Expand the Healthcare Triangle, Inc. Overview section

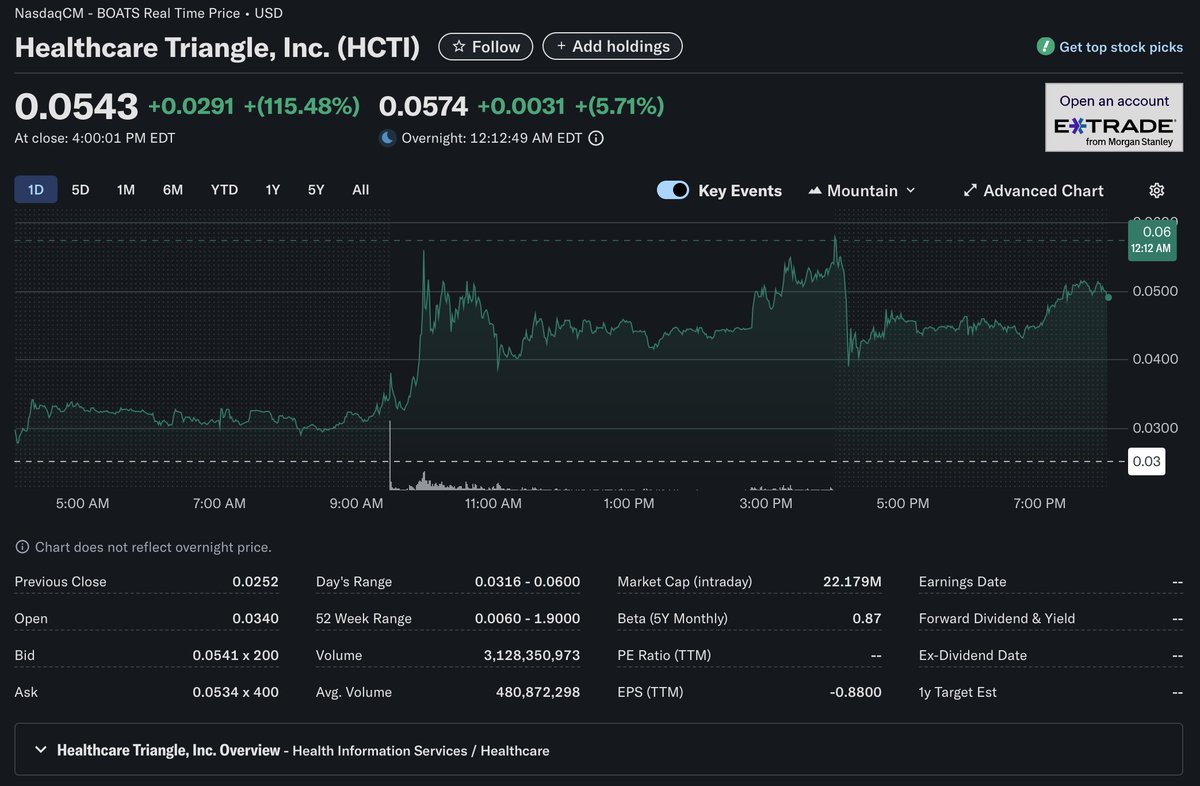pos(600,750)
